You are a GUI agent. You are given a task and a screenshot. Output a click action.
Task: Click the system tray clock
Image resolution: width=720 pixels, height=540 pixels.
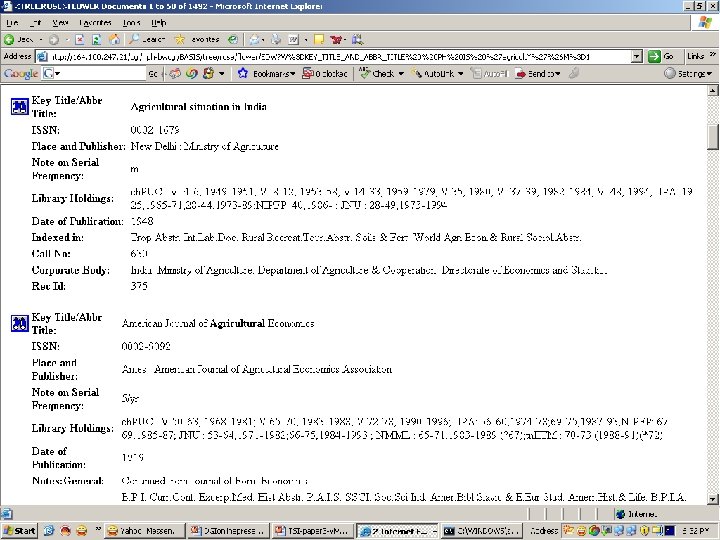[x=697, y=531]
